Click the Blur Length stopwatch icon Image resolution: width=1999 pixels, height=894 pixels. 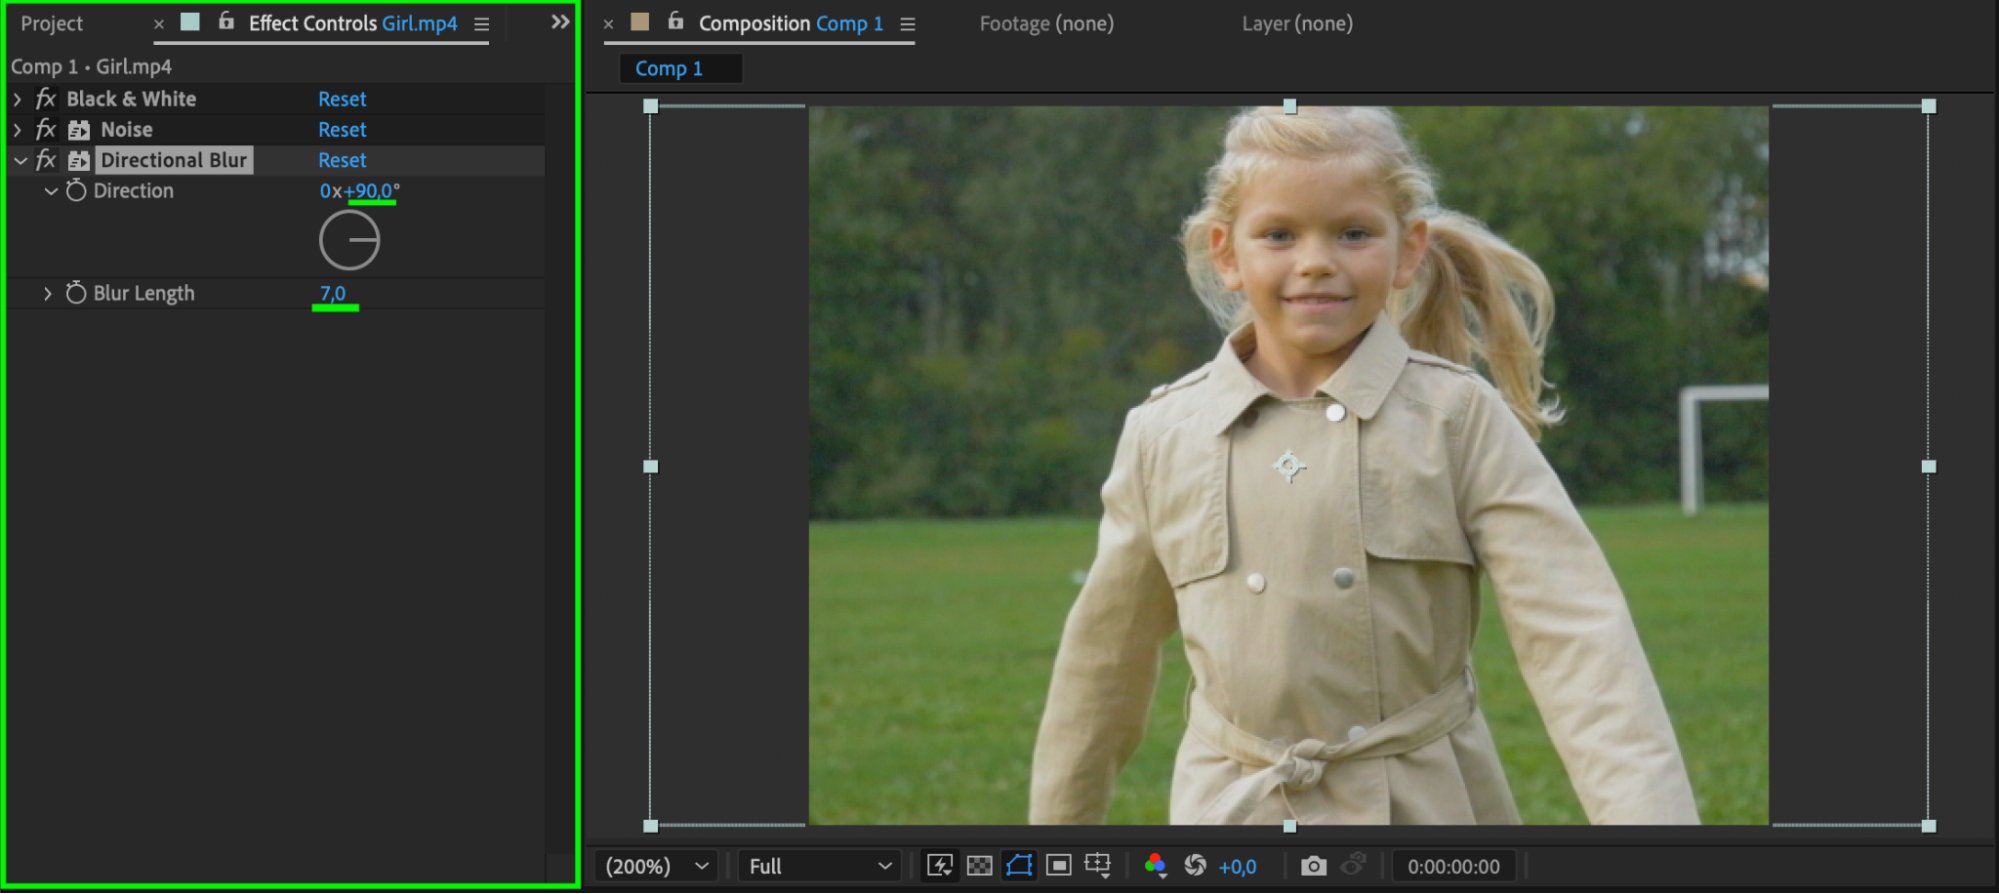(76, 293)
